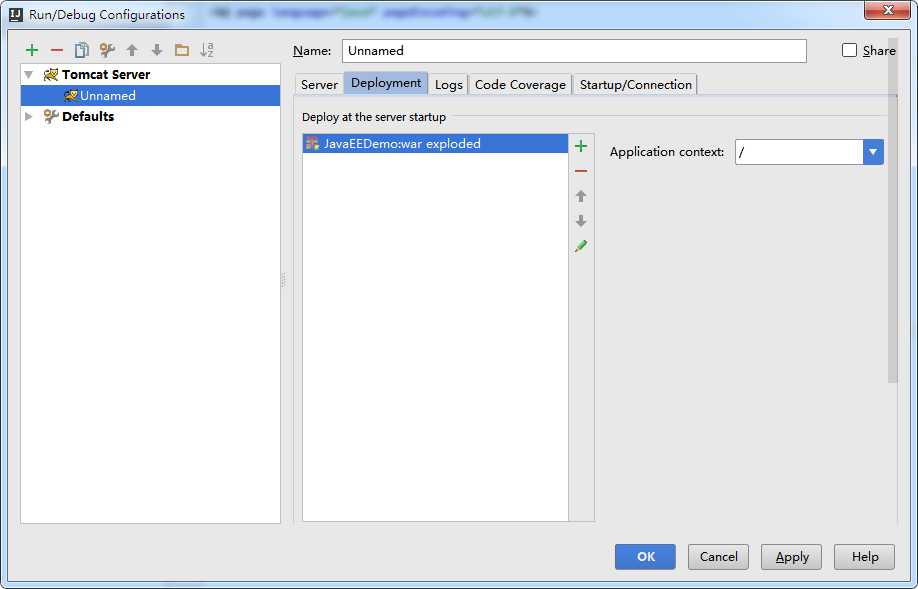Select the Unnamed configuration in the tree

(x=150, y=95)
